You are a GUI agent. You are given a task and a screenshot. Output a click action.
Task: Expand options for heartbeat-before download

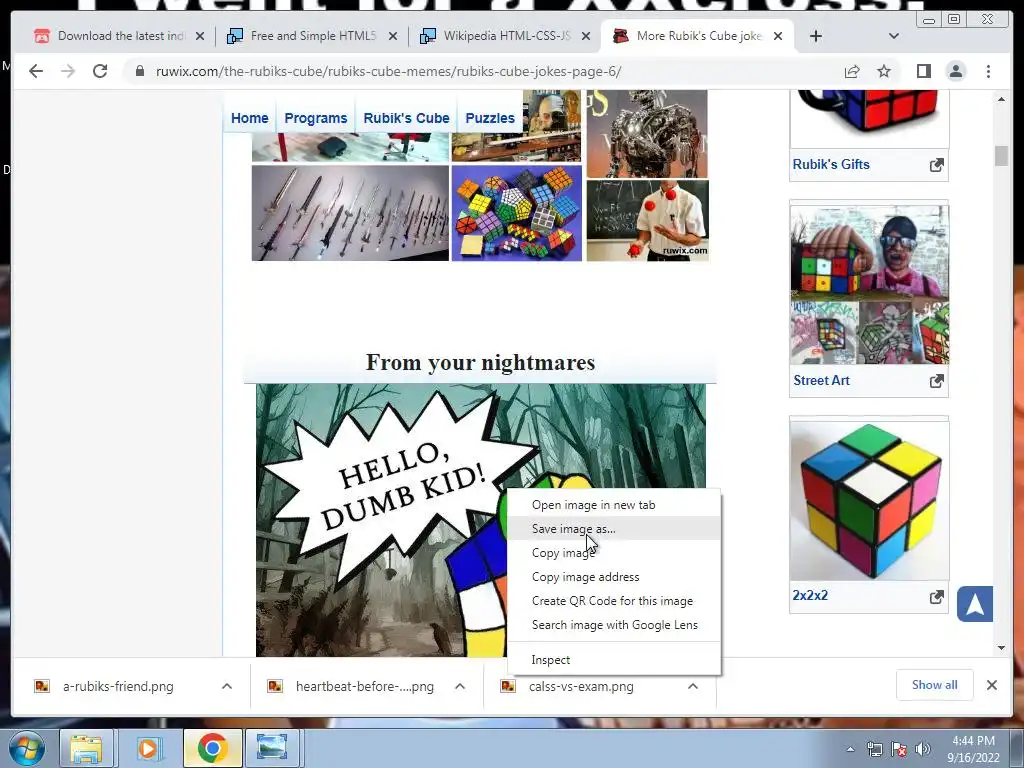(460, 686)
